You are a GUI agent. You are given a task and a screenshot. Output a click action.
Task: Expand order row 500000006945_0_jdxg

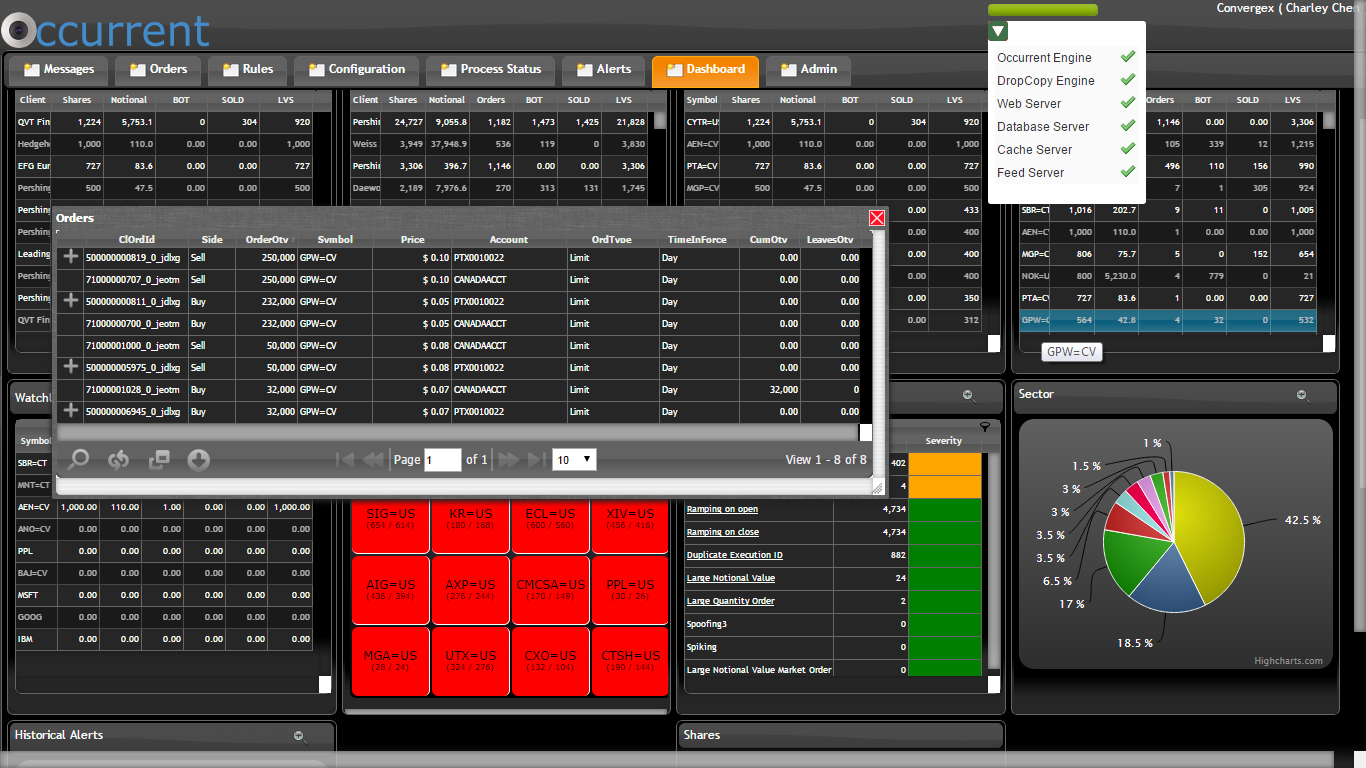pos(71,411)
